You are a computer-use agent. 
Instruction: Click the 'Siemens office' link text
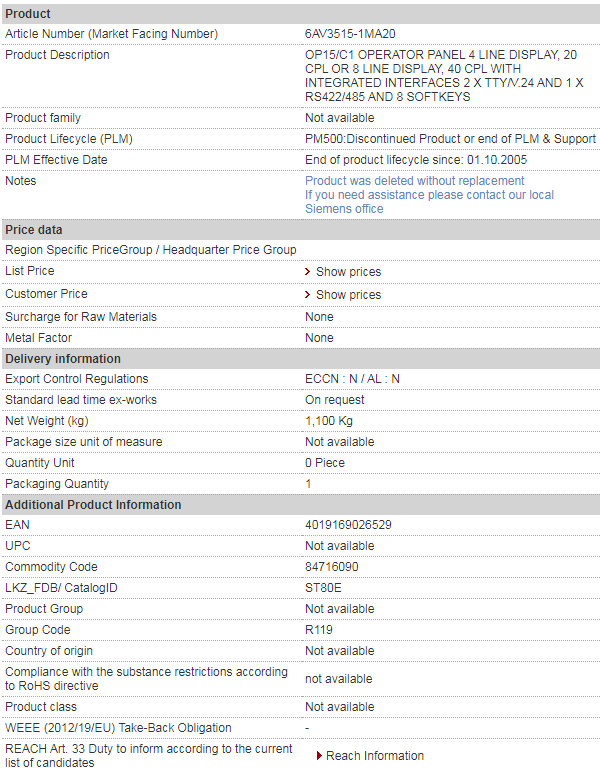(x=344, y=209)
